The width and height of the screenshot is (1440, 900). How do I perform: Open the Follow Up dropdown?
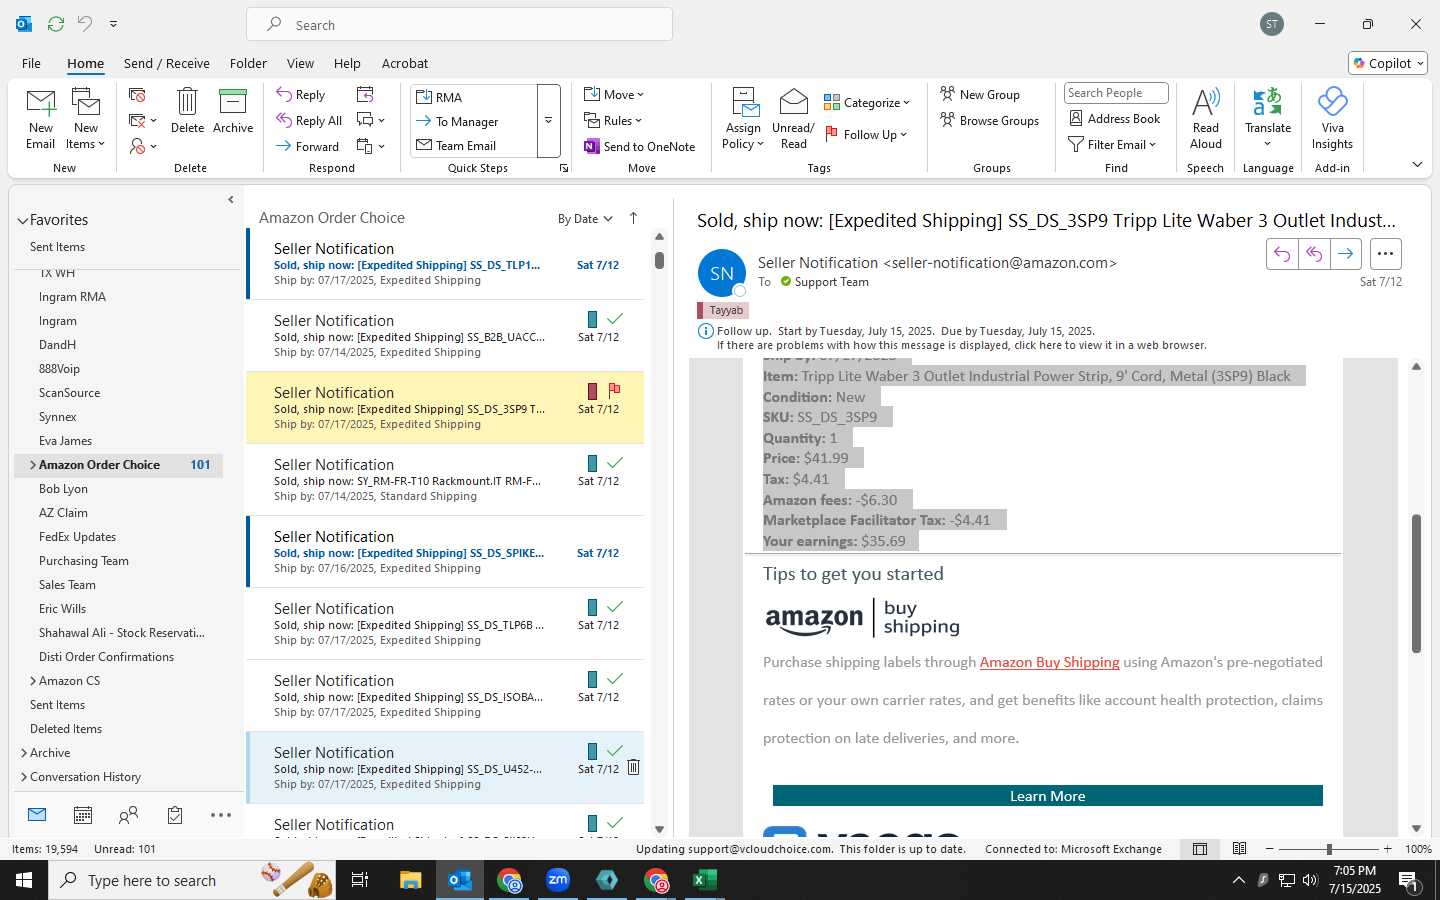[x=866, y=134]
